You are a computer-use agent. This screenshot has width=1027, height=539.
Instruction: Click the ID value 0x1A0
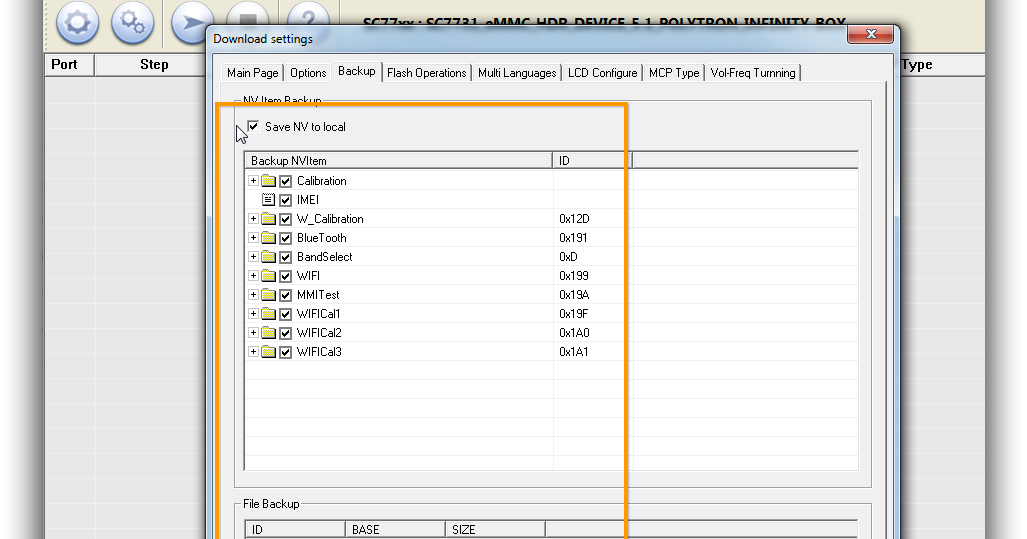(574, 333)
